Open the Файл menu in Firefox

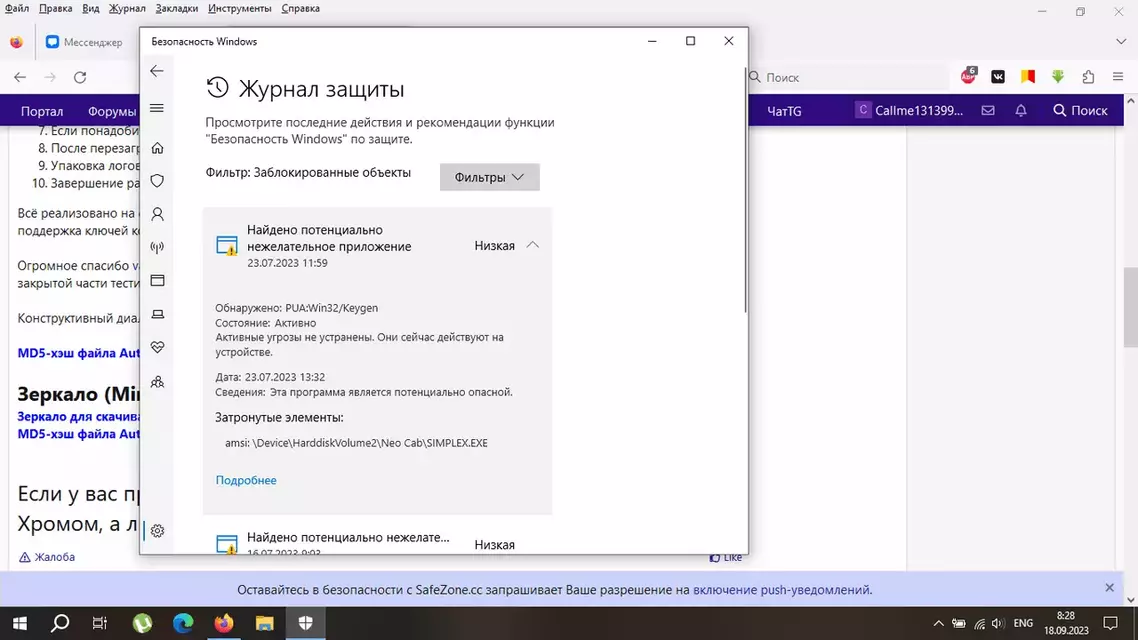click(x=17, y=9)
